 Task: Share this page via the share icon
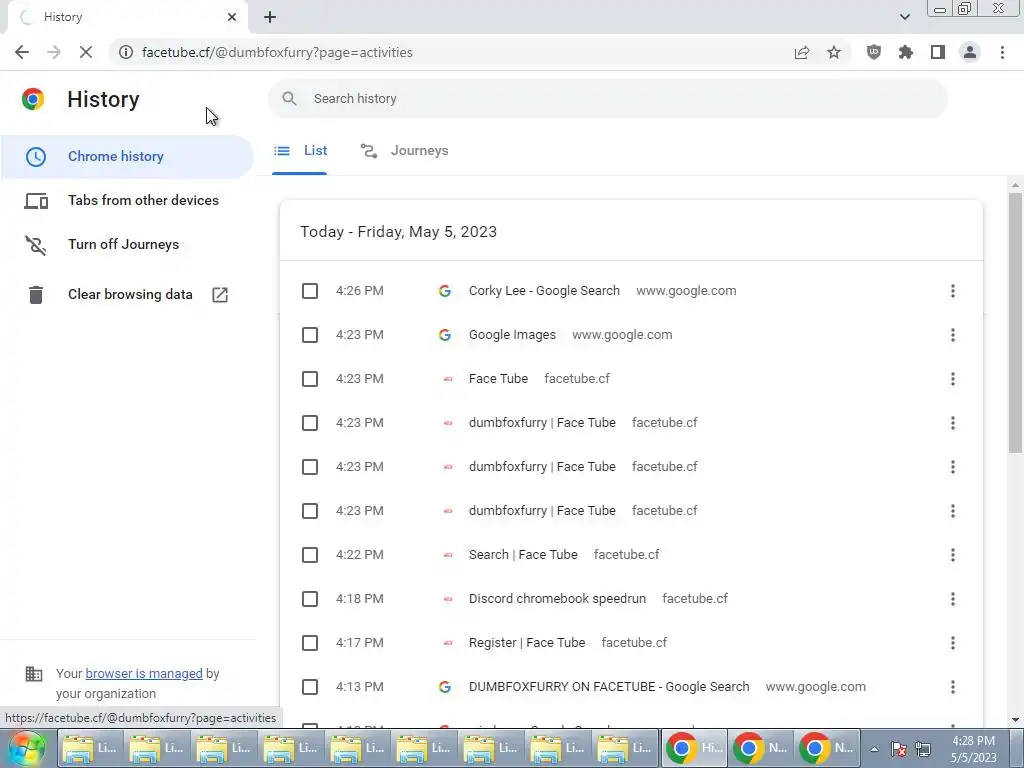(x=802, y=52)
